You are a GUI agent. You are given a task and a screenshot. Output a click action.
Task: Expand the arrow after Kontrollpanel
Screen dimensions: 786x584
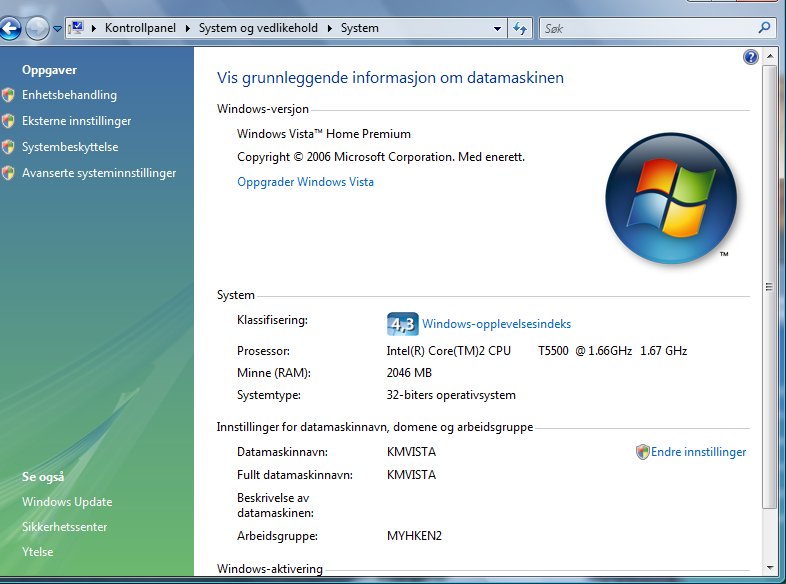point(187,28)
